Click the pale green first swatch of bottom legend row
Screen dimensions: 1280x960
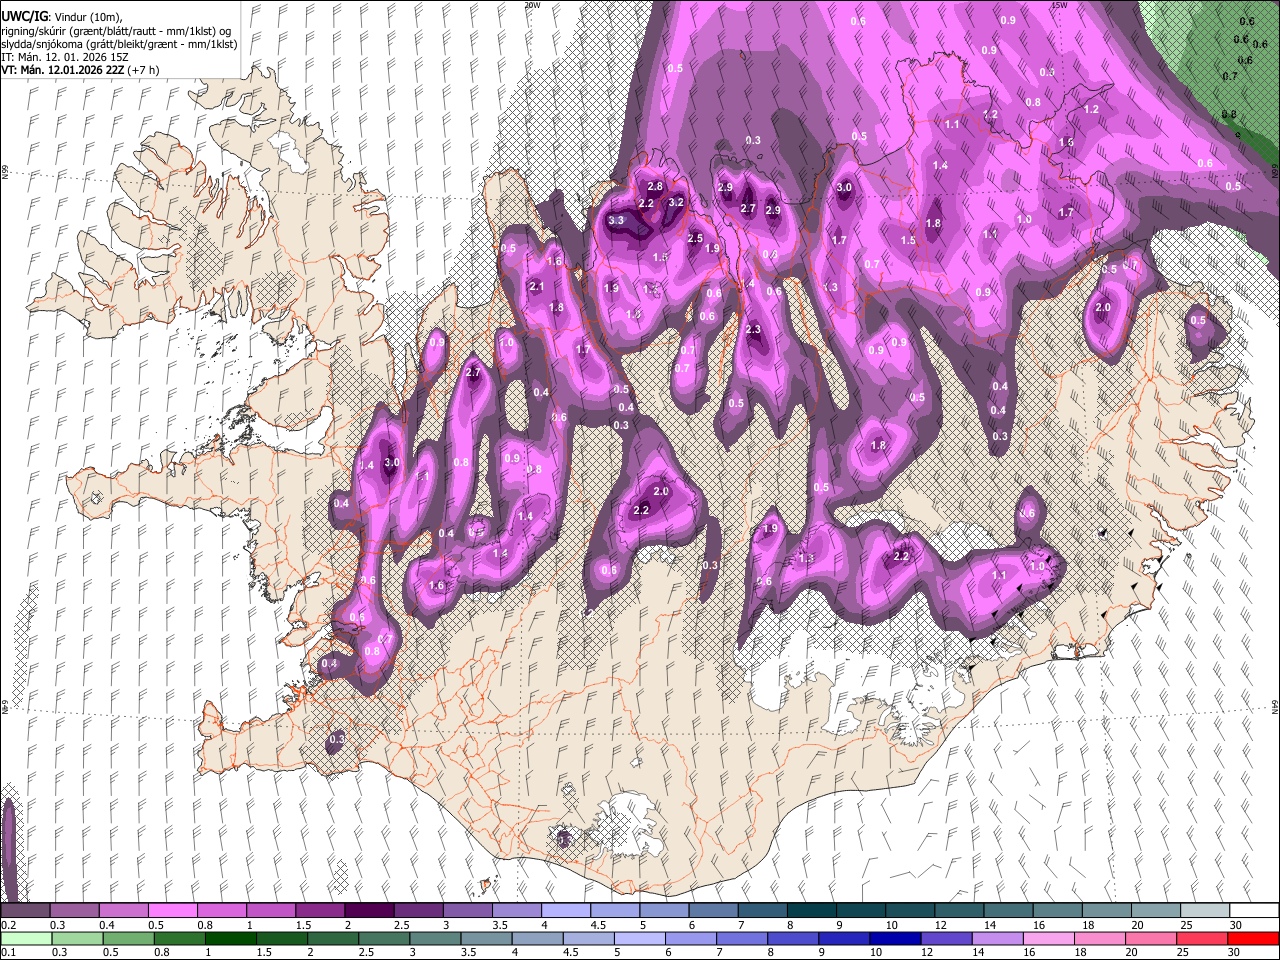pyautogui.click(x=26, y=938)
